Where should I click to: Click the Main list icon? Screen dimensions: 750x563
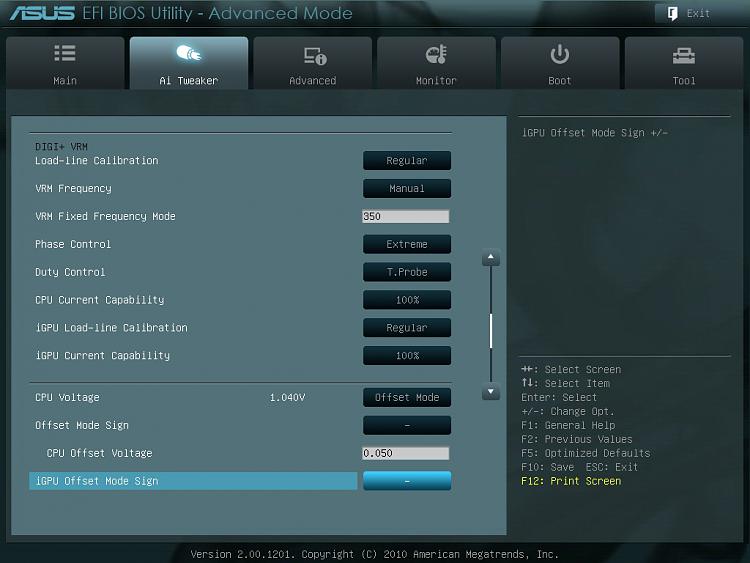point(65,53)
